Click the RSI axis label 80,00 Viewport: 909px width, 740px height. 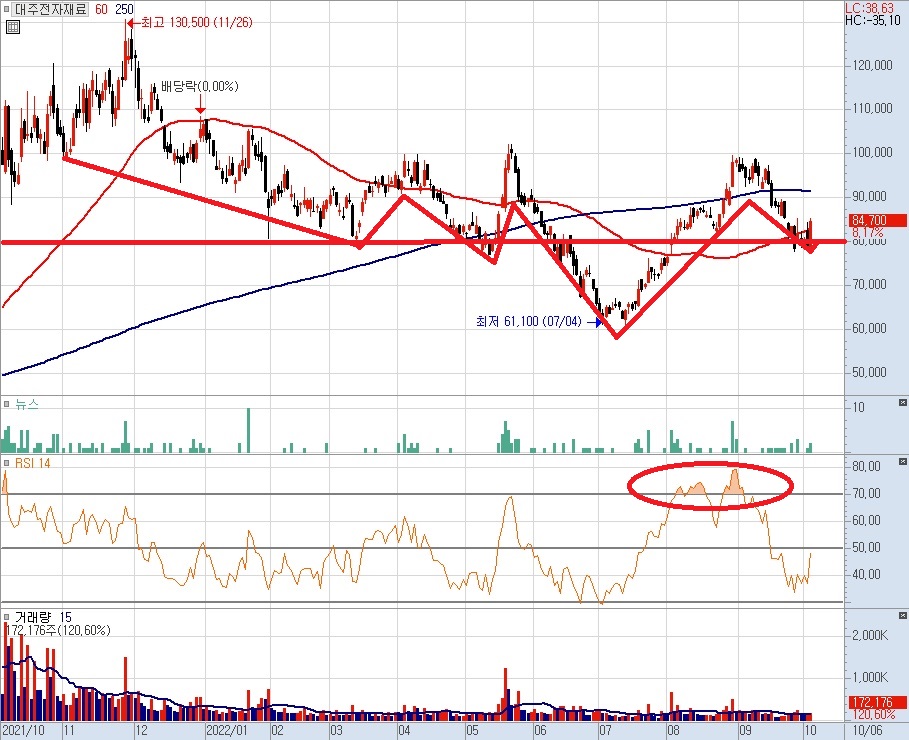(x=867, y=467)
